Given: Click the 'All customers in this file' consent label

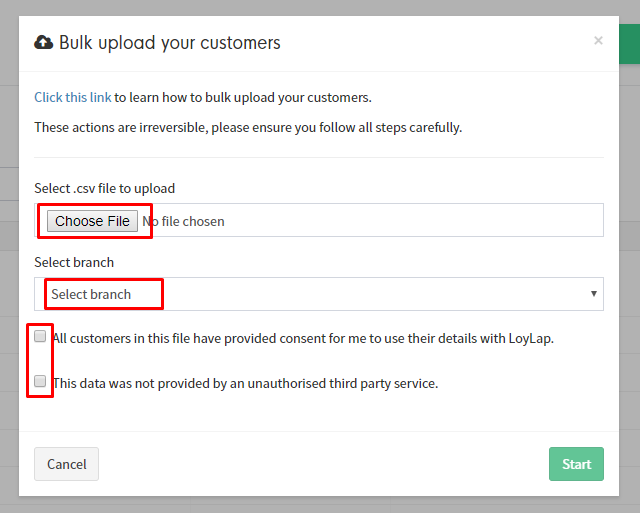Looking at the screenshot, I should click(x=303, y=338).
